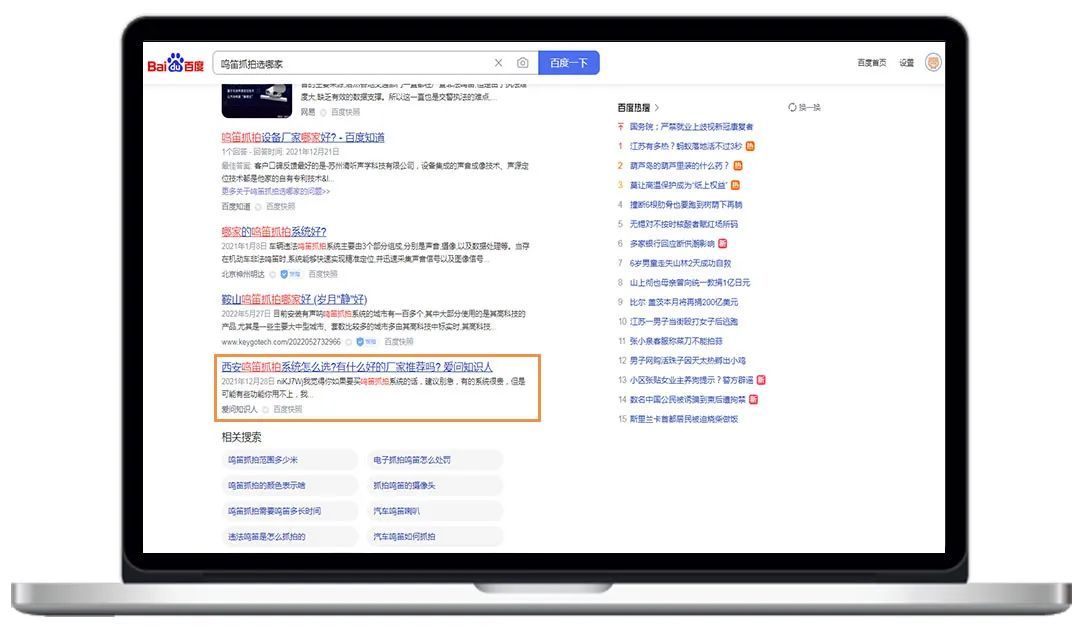Open camera image search icon
The image size is (1080, 628).
click(x=522, y=63)
